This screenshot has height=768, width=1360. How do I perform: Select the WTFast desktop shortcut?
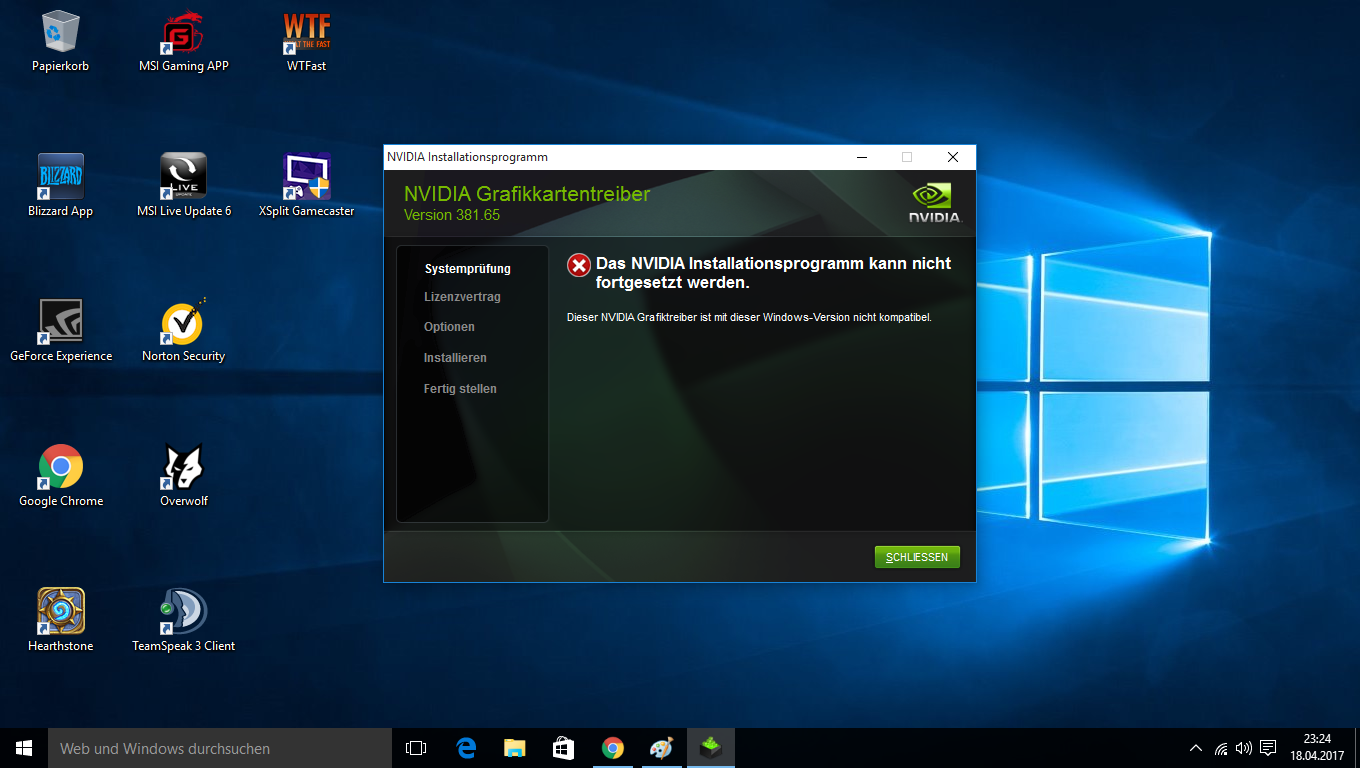pyautogui.click(x=306, y=42)
